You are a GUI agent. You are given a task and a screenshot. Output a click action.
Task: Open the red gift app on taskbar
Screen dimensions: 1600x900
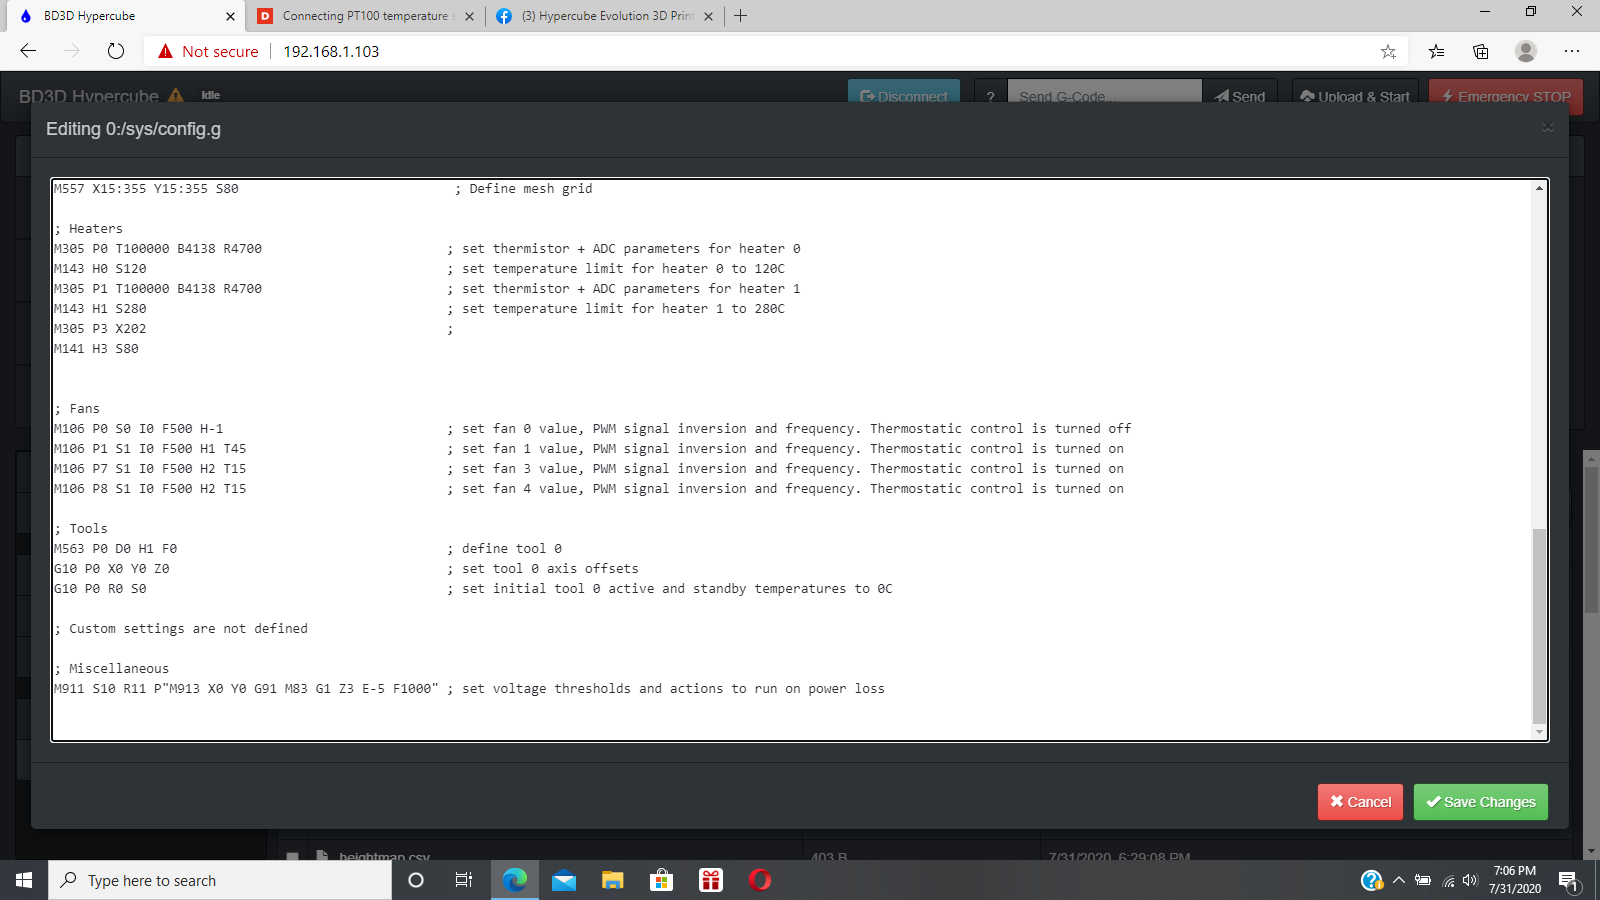click(x=711, y=880)
